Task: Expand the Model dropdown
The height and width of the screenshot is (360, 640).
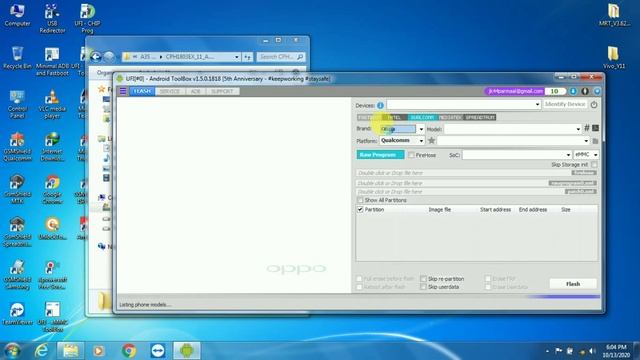Action: pos(578,129)
